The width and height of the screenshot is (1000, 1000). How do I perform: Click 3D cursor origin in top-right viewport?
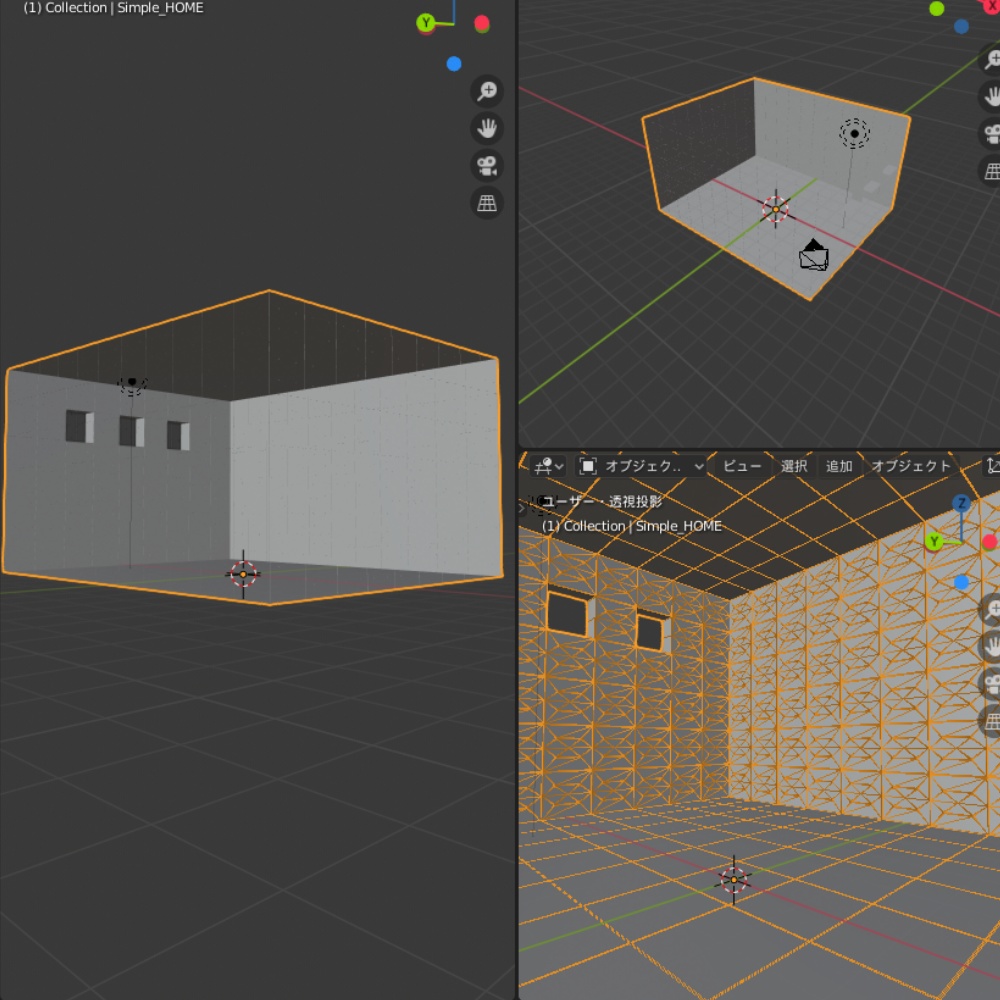[776, 209]
